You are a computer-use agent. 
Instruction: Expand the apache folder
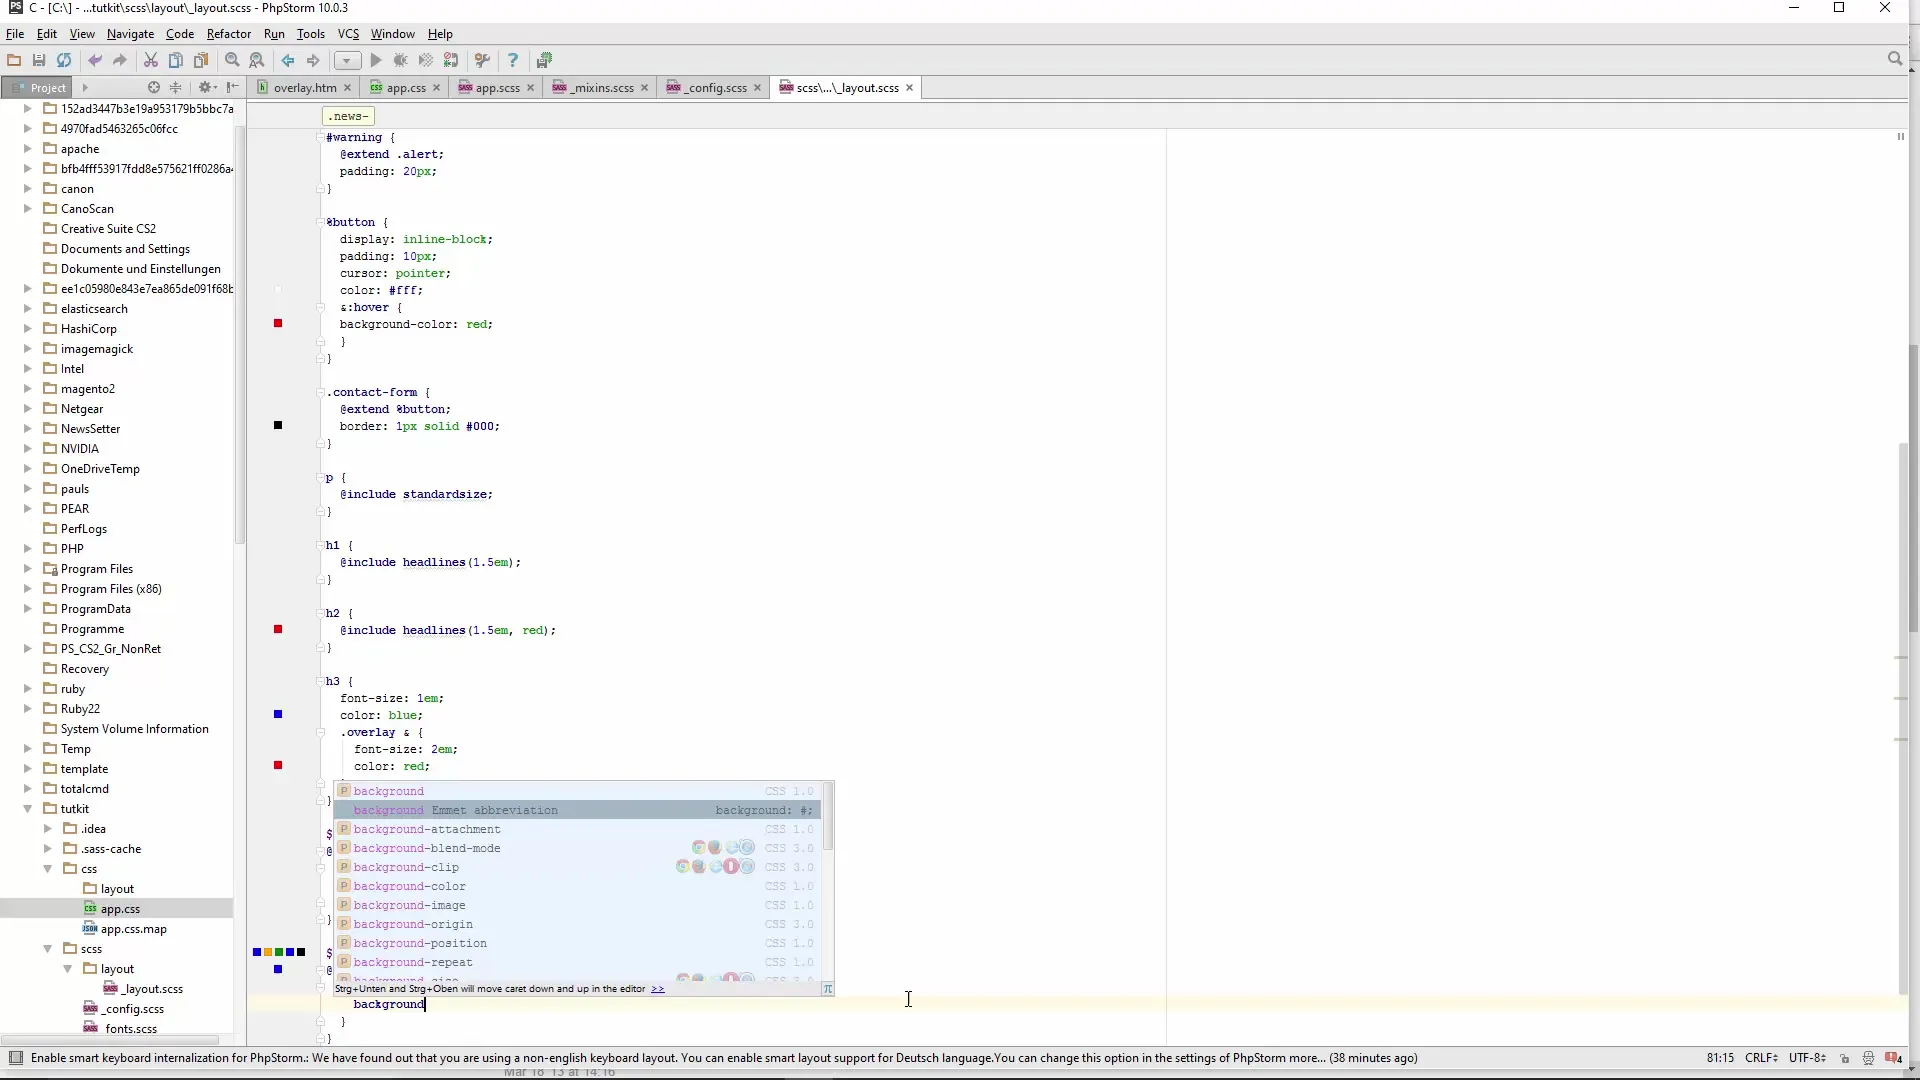point(28,149)
